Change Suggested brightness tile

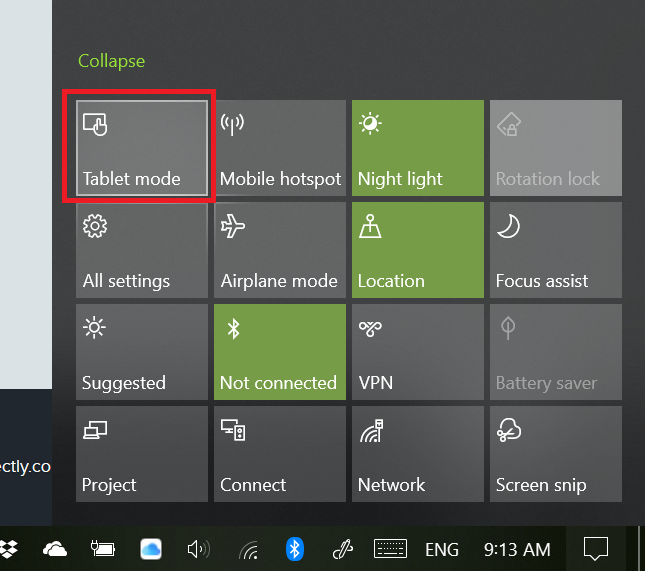tap(142, 352)
